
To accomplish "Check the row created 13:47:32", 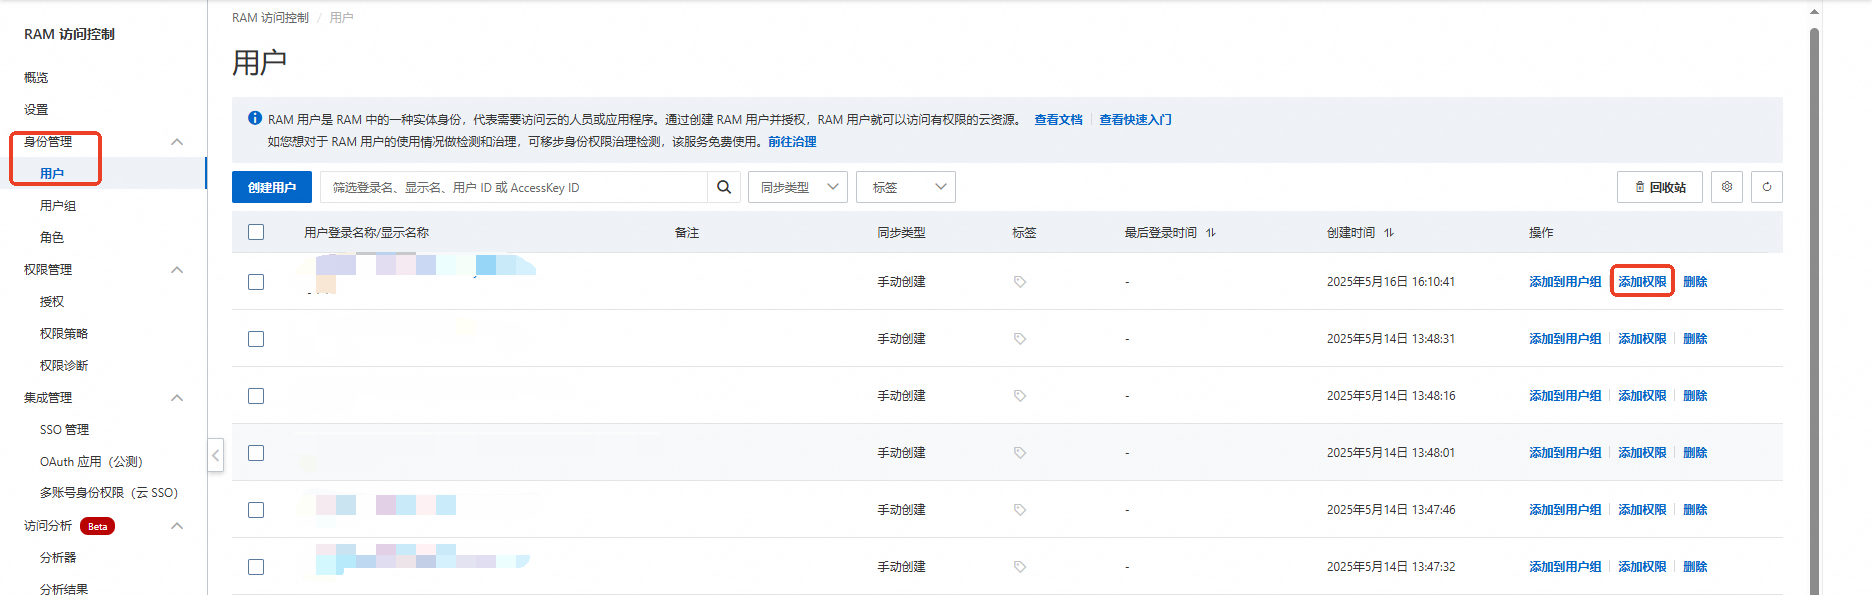I will coord(256,567).
